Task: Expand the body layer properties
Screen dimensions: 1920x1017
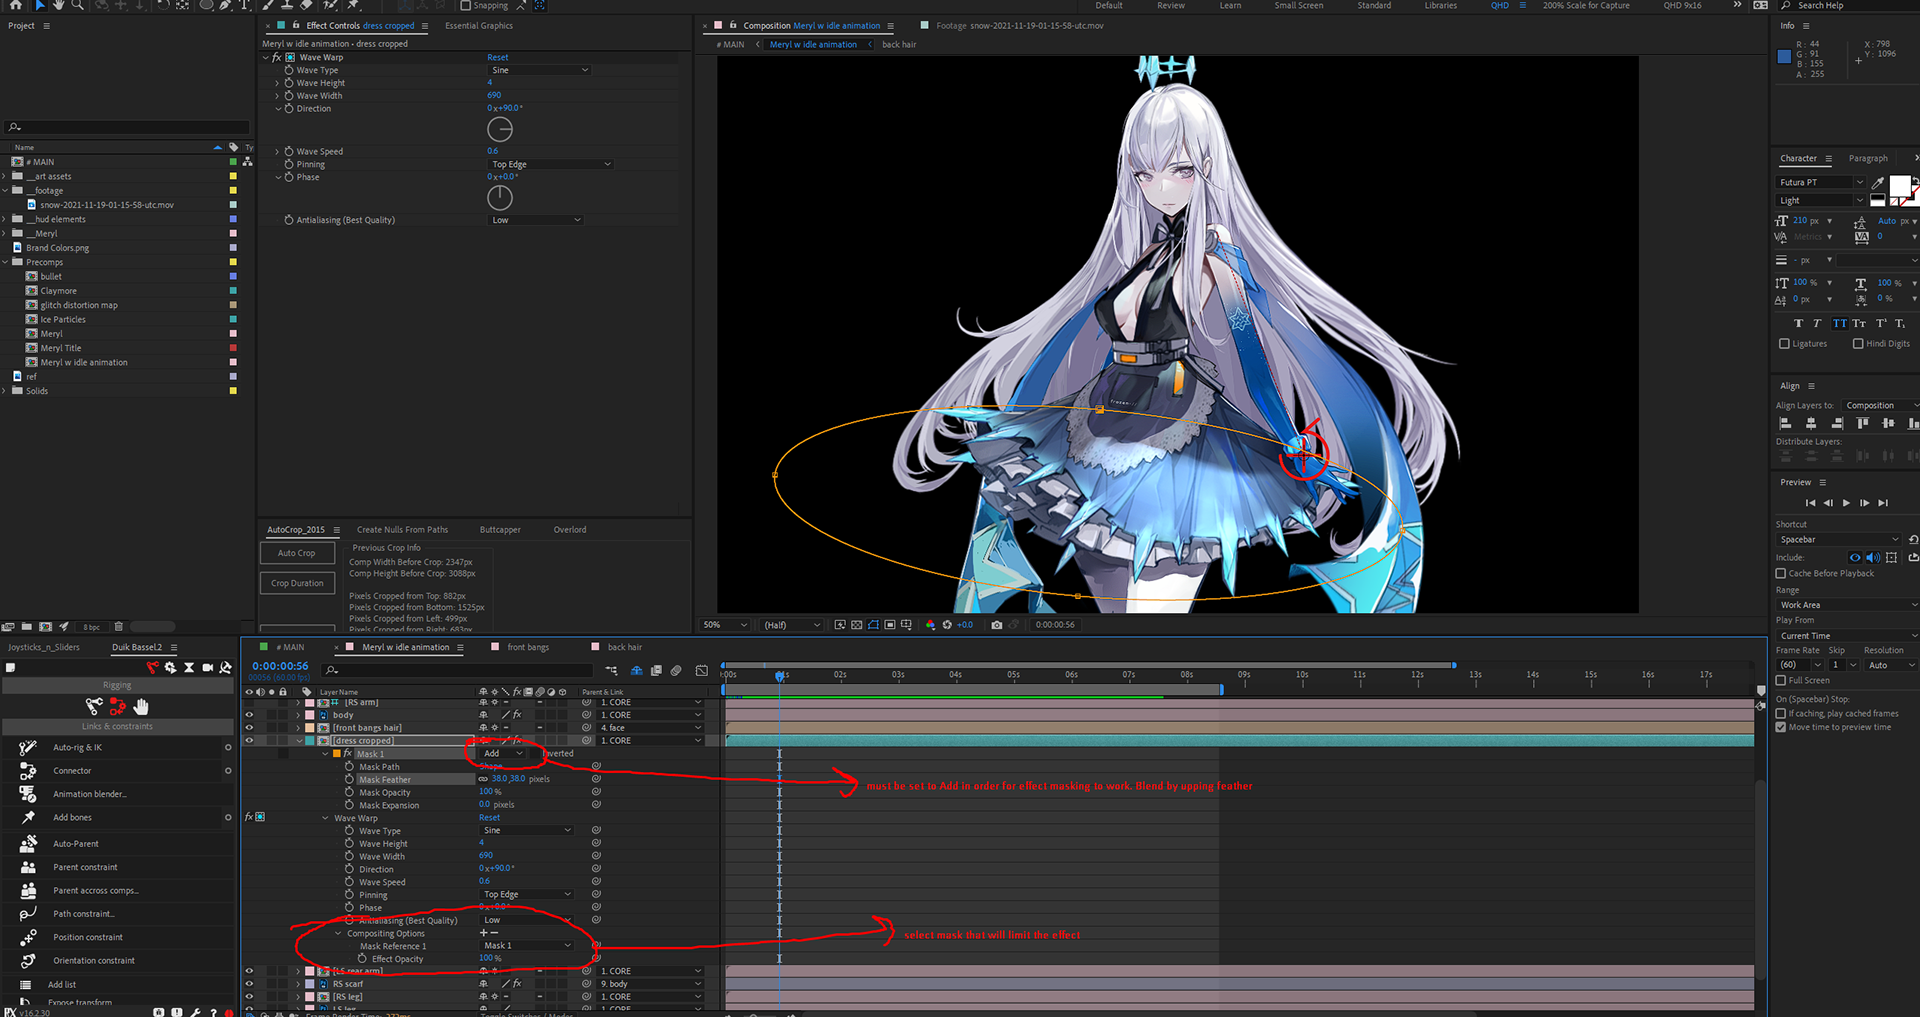Action: pos(298,715)
